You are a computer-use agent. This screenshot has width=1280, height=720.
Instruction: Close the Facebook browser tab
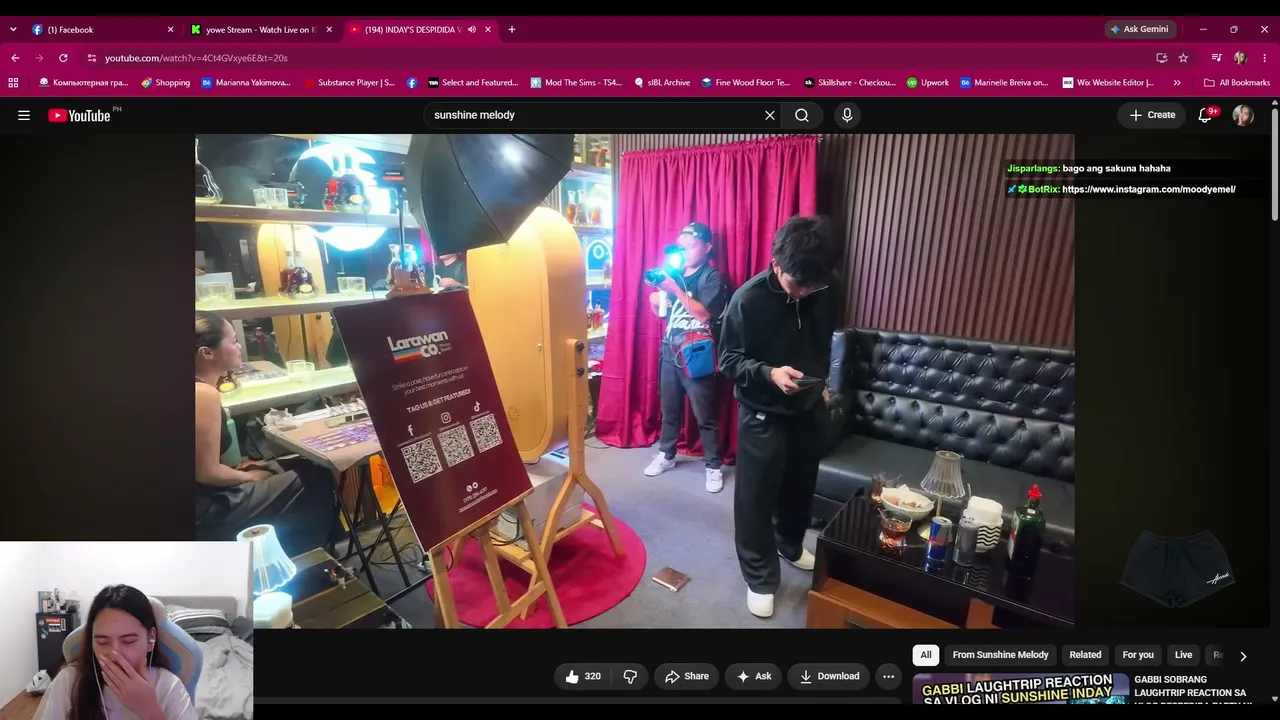(x=170, y=29)
